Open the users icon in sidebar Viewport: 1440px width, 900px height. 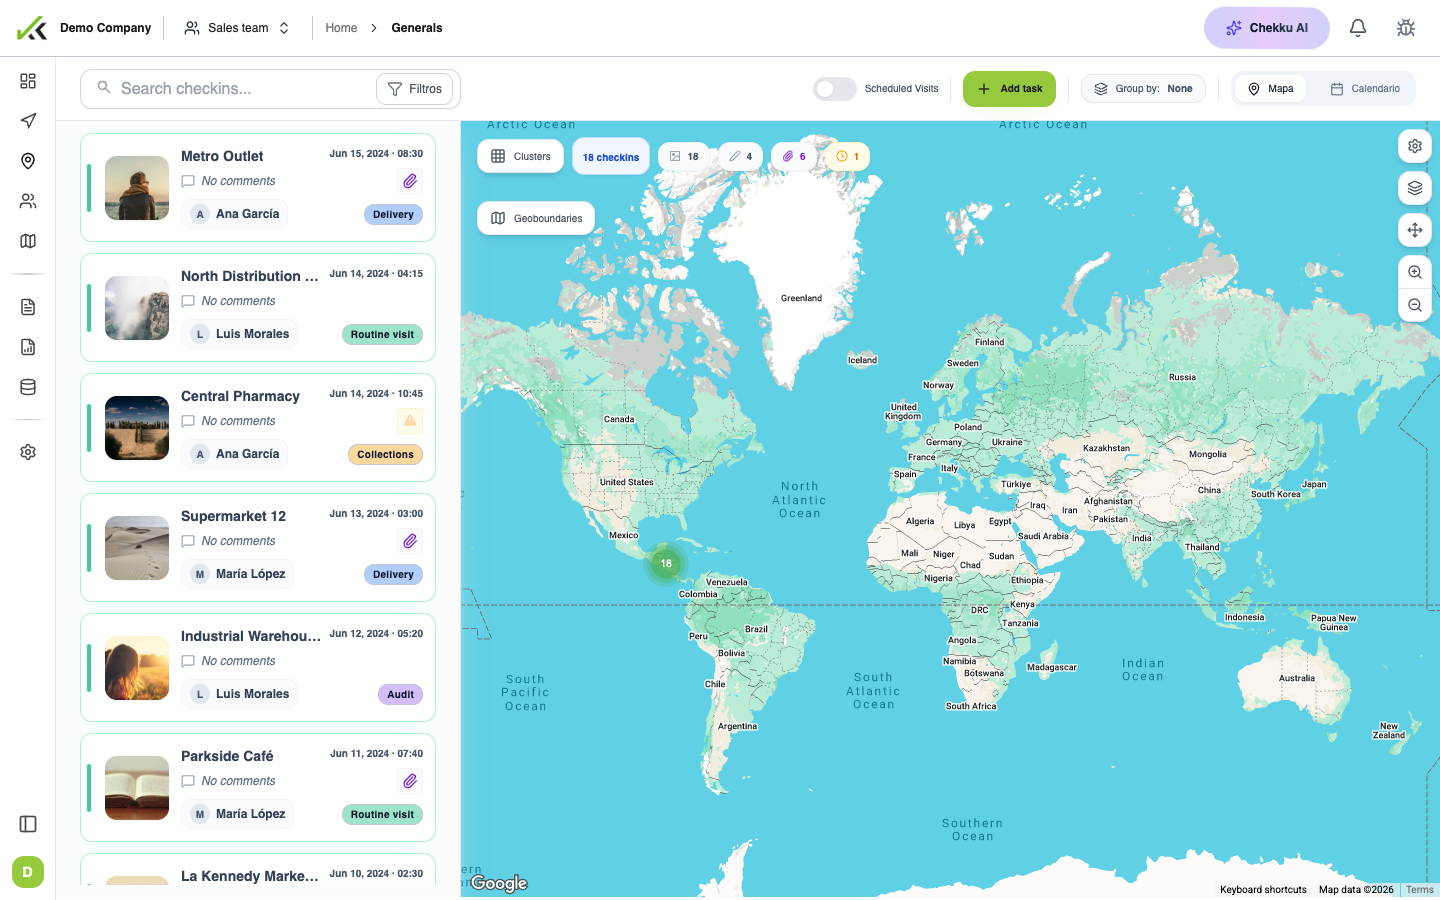point(28,201)
